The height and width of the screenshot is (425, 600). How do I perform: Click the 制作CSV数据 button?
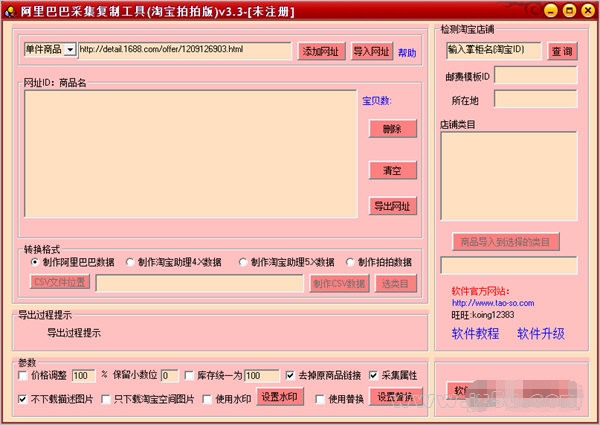(x=339, y=284)
